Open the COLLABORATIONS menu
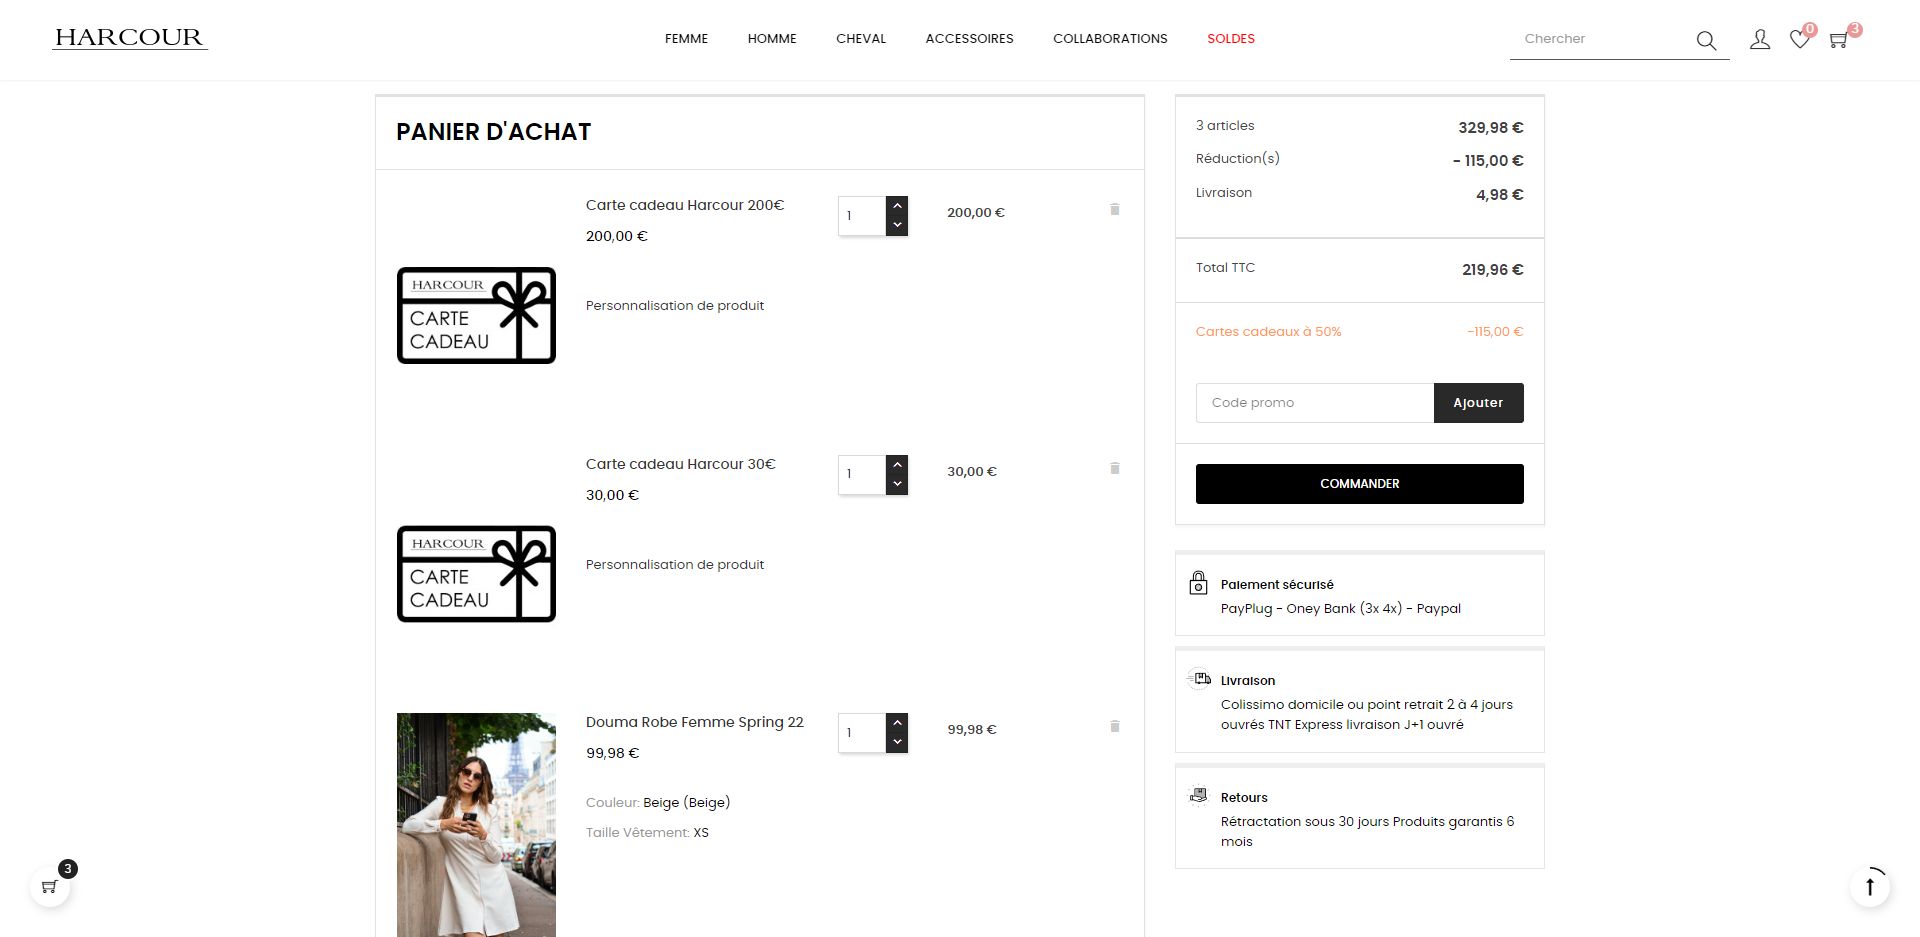The width and height of the screenshot is (1920, 937). (x=1110, y=39)
